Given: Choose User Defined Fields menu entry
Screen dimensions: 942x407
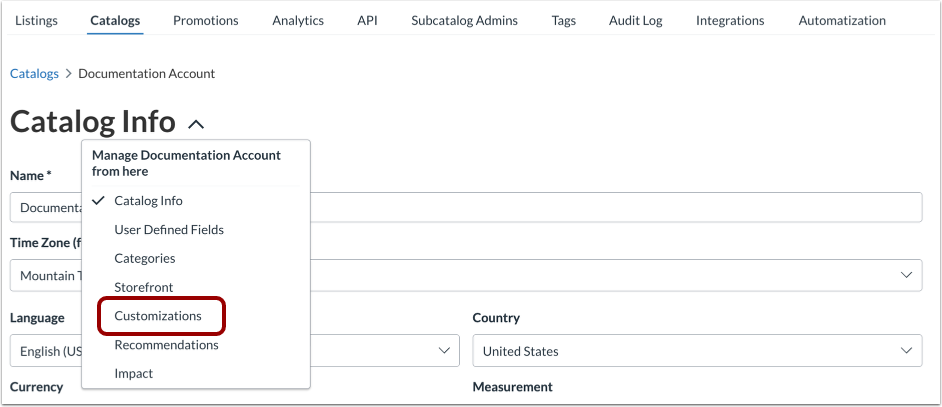Looking at the screenshot, I should [169, 230].
